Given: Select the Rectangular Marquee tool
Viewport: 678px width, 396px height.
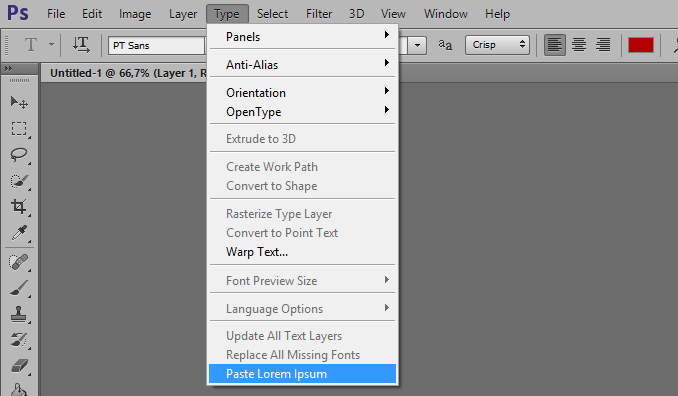Looking at the screenshot, I should pos(19,129).
